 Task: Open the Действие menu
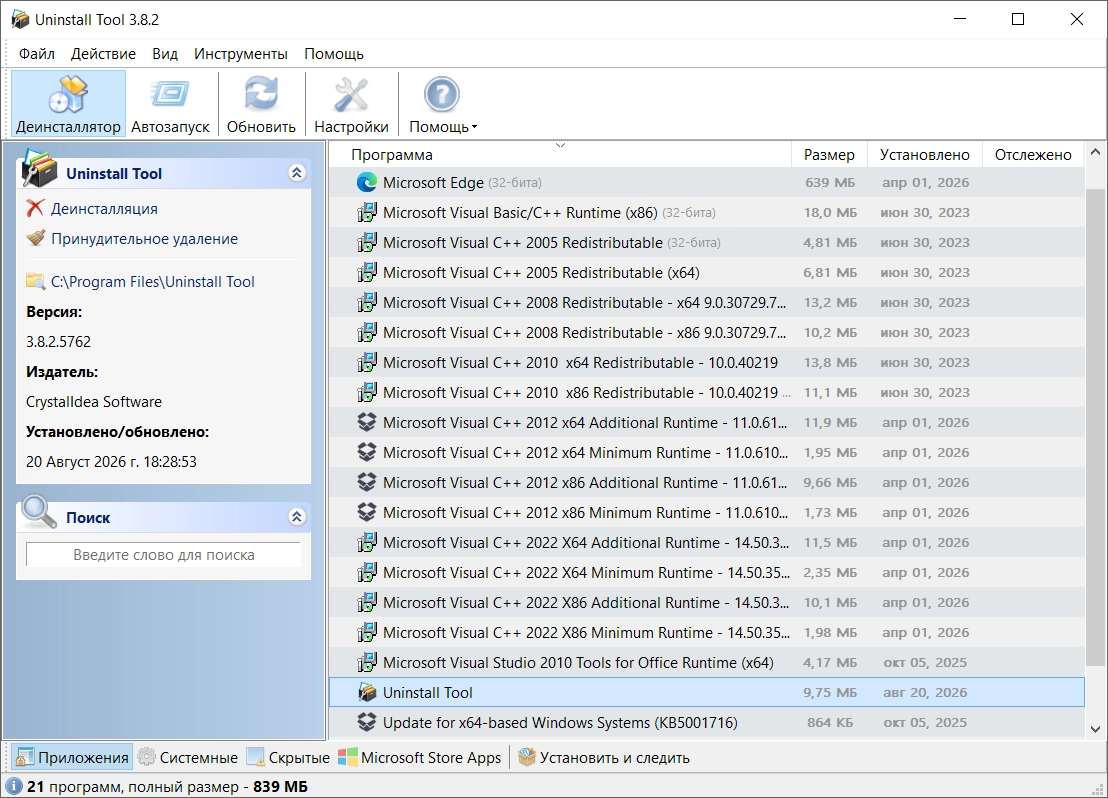tap(103, 54)
